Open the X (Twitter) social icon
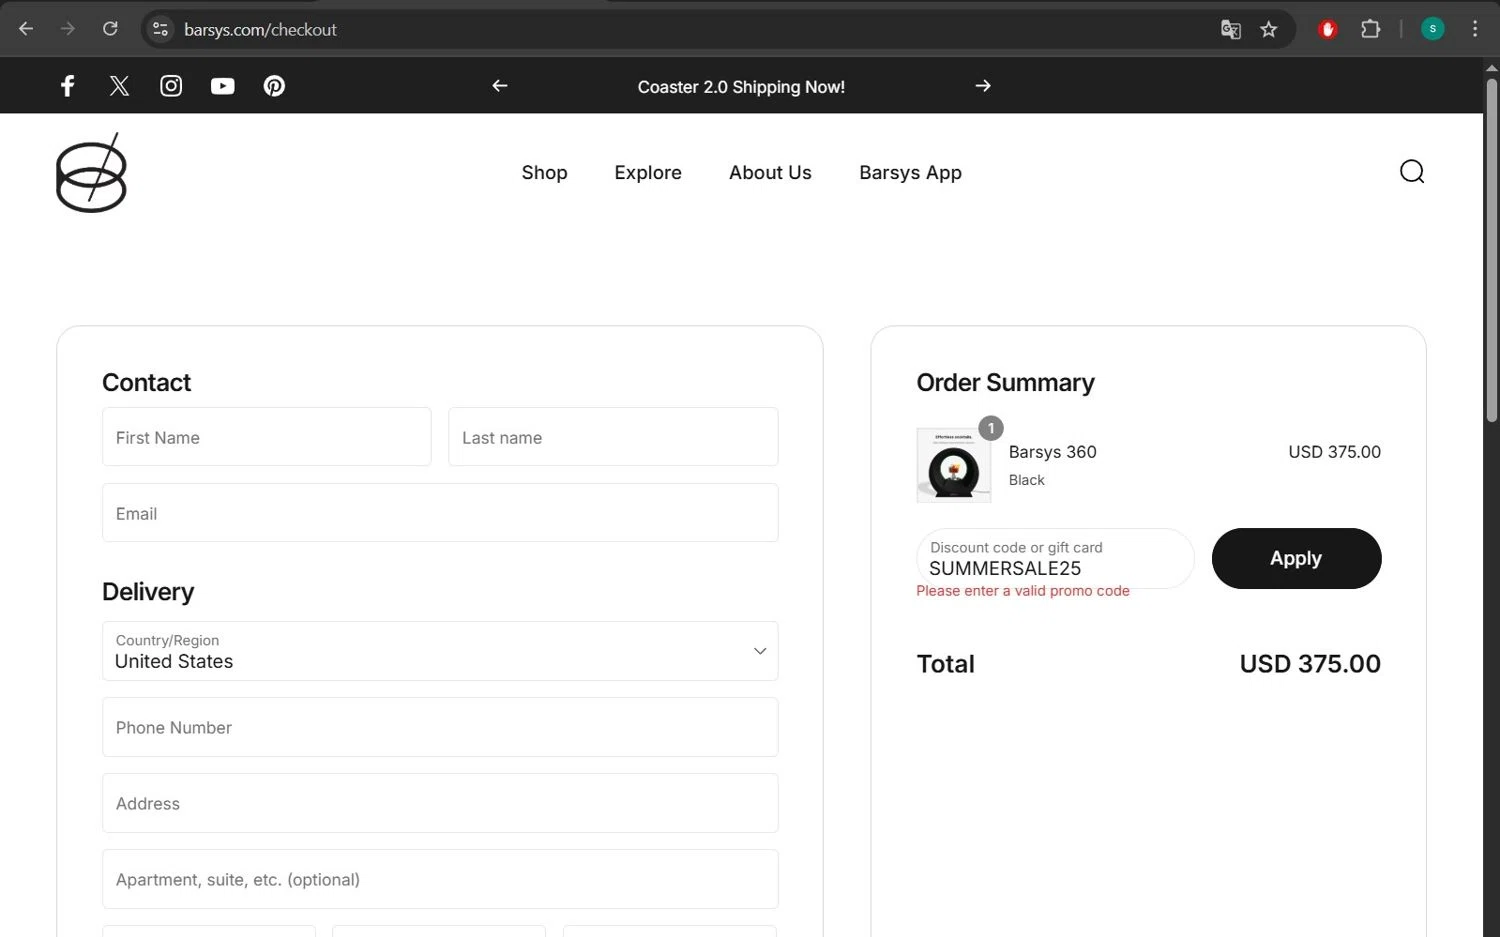Image resolution: width=1500 pixels, height=937 pixels. [119, 86]
